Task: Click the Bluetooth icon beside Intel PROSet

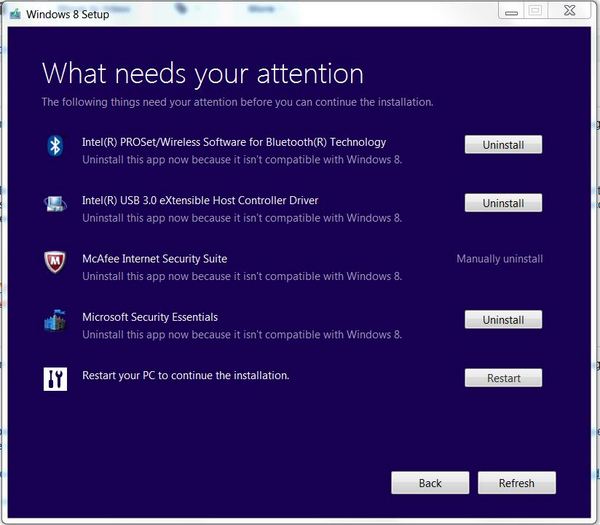Action: (55, 145)
